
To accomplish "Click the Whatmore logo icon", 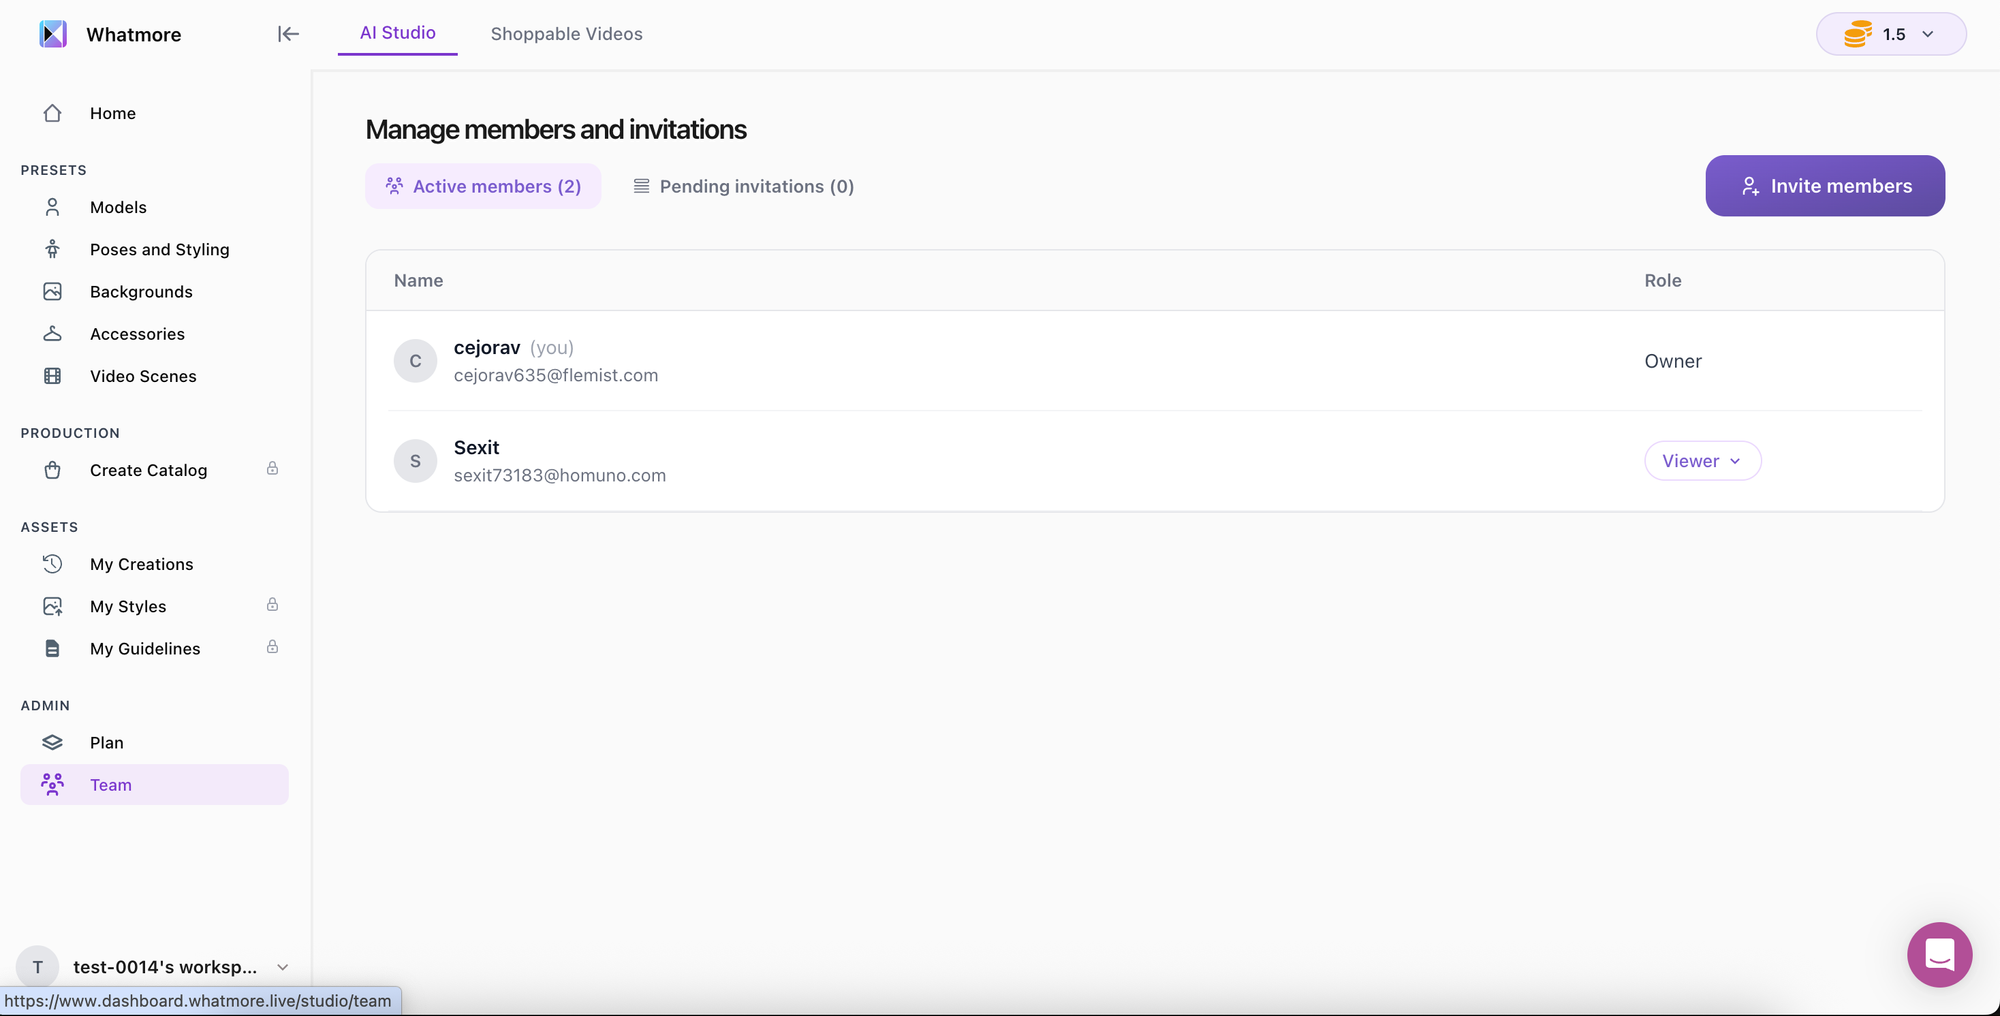I will tap(53, 34).
